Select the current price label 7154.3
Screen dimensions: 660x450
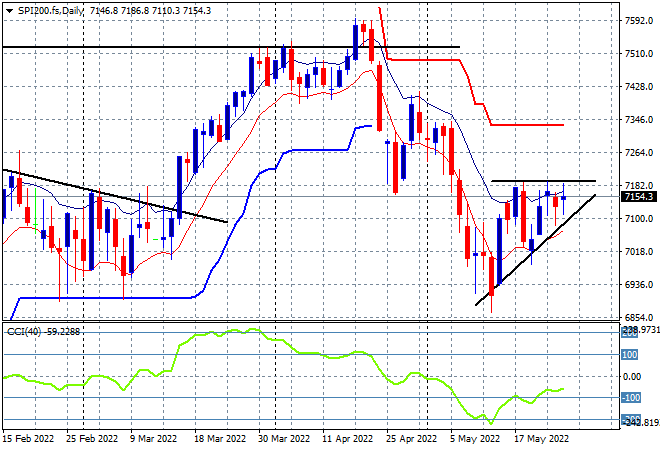pyautogui.click(x=639, y=197)
